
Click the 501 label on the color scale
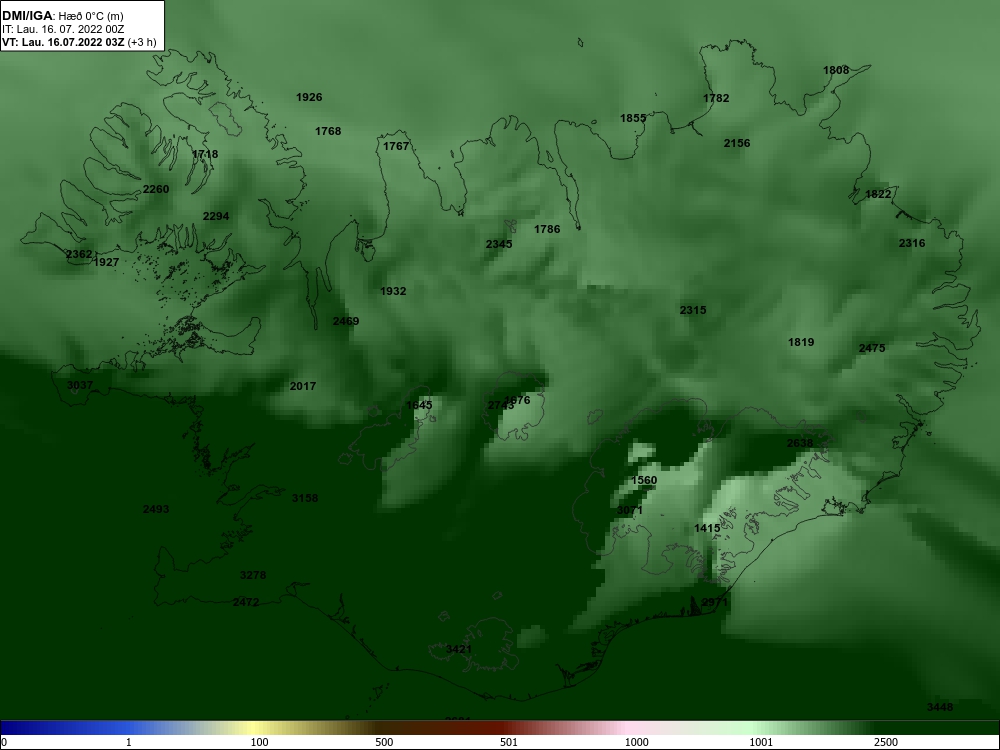tap(509, 742)
